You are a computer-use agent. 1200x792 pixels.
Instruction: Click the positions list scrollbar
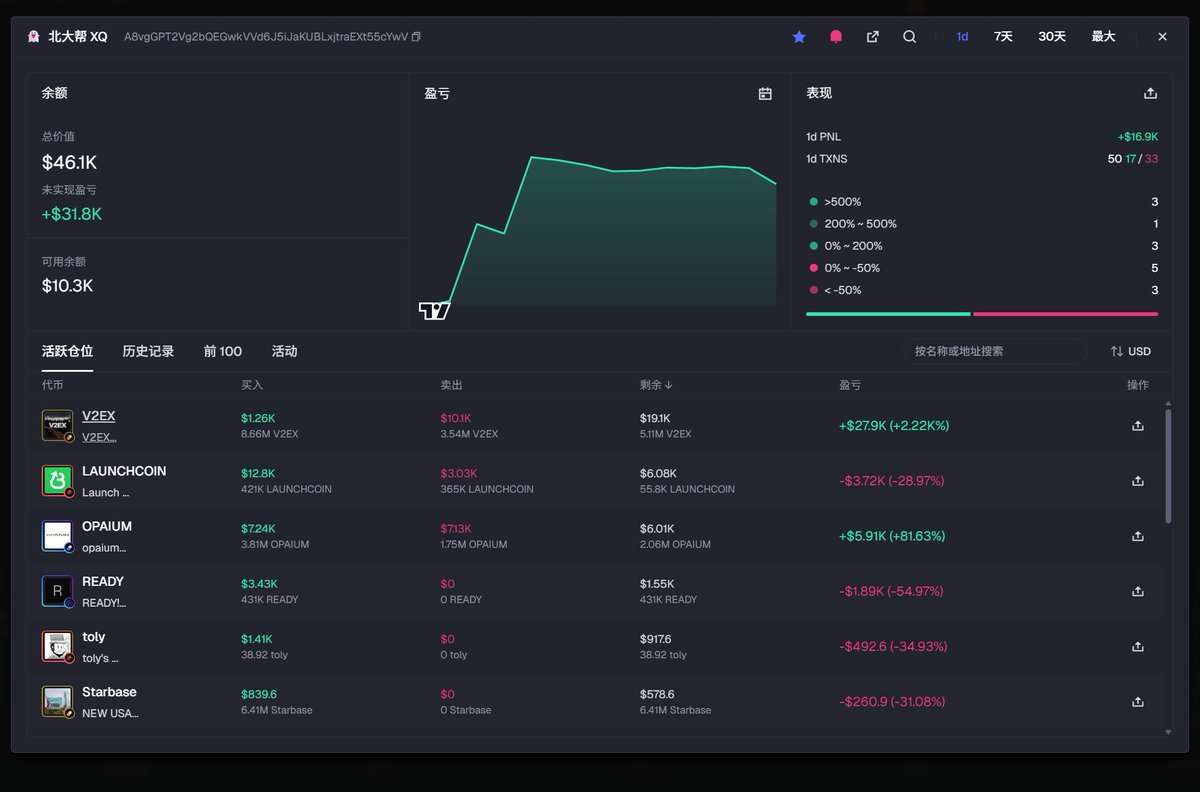(x=1168, y=464)
